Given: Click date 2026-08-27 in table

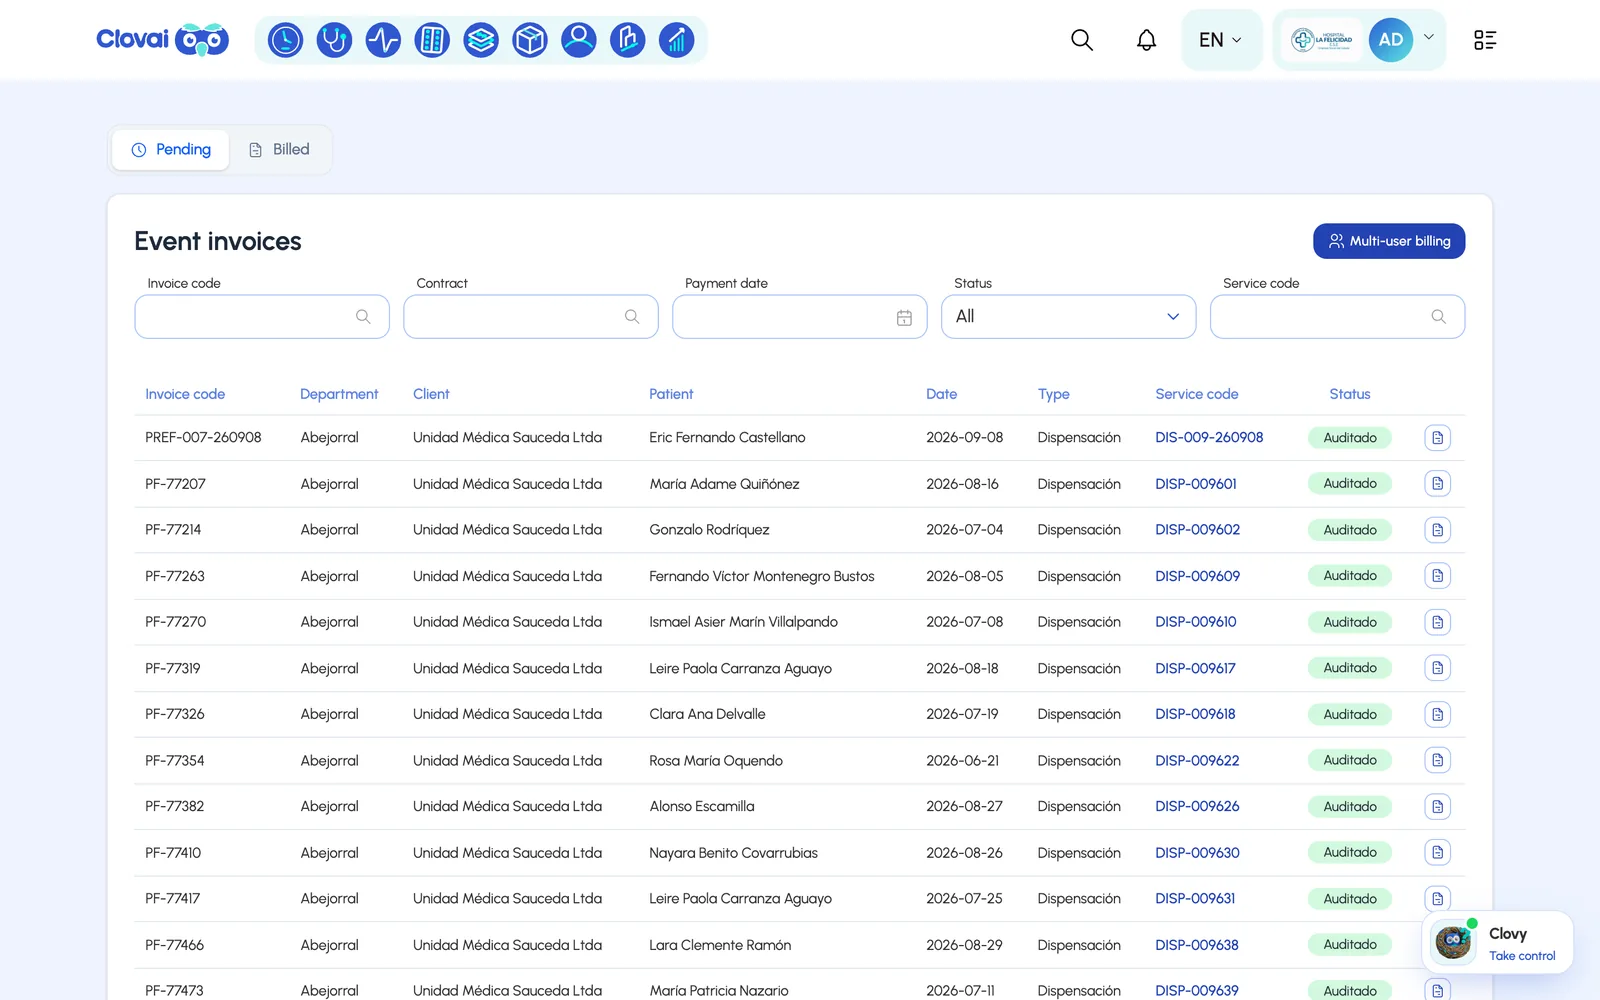Looking at the screenshot, I should coord(964,807).
